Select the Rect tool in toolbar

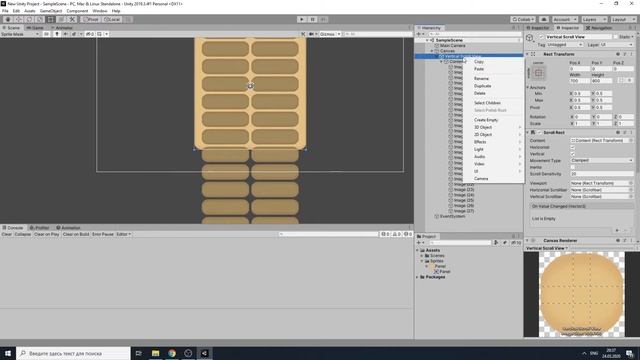50,19
